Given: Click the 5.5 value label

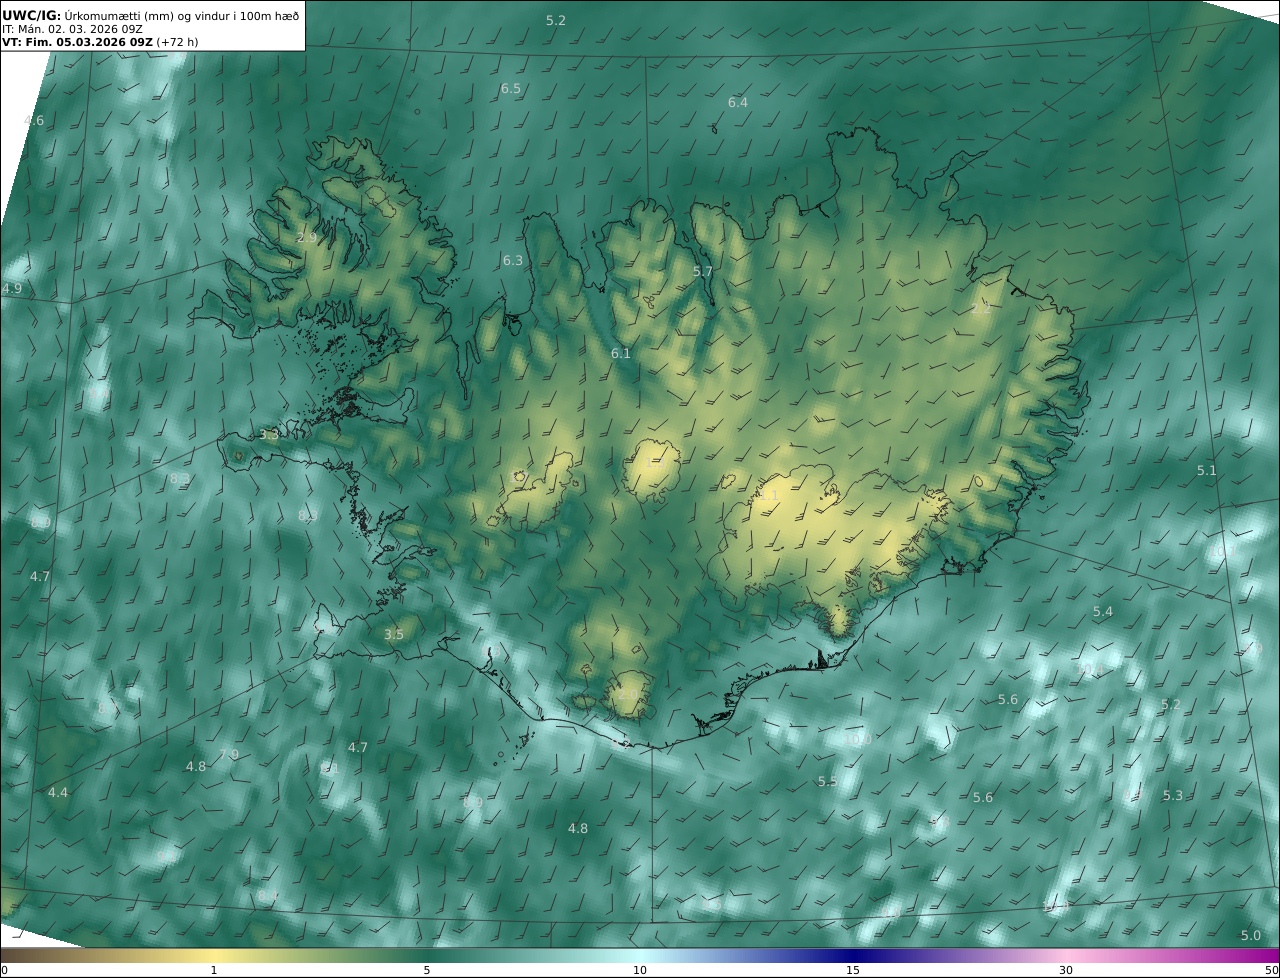Looking at the screenshot, I should coord(827,782).
